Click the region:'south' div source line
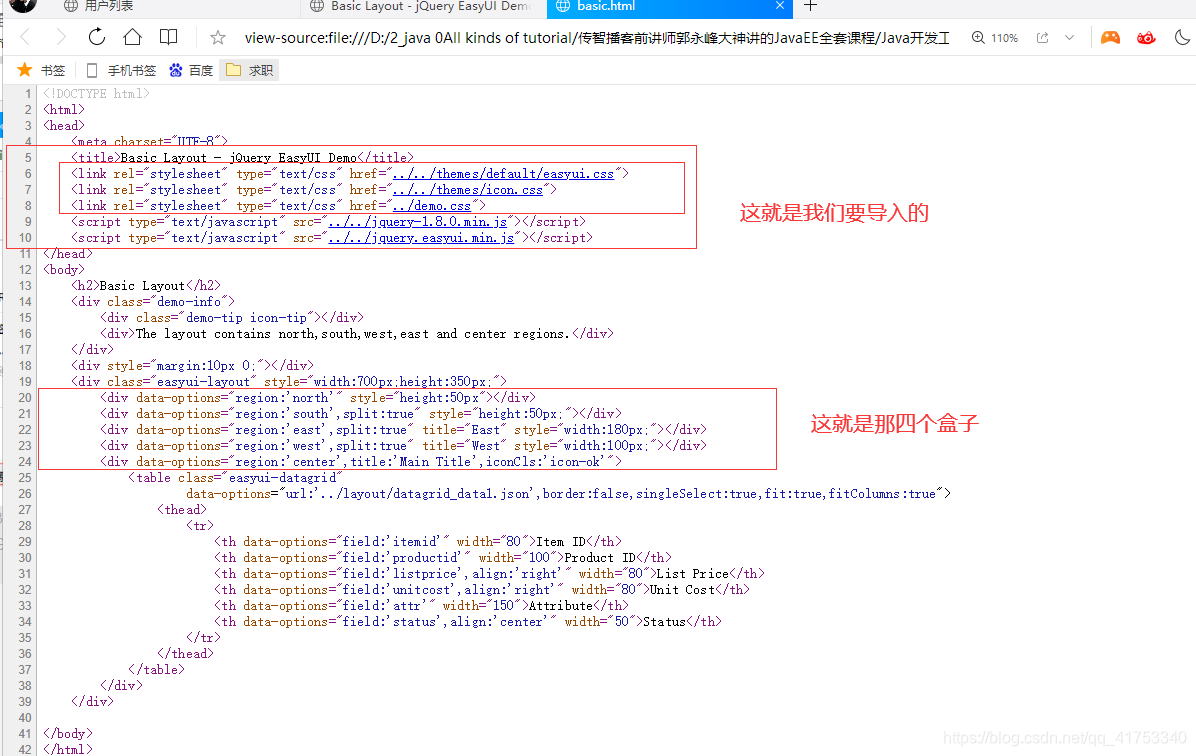 tap(361, 414)
